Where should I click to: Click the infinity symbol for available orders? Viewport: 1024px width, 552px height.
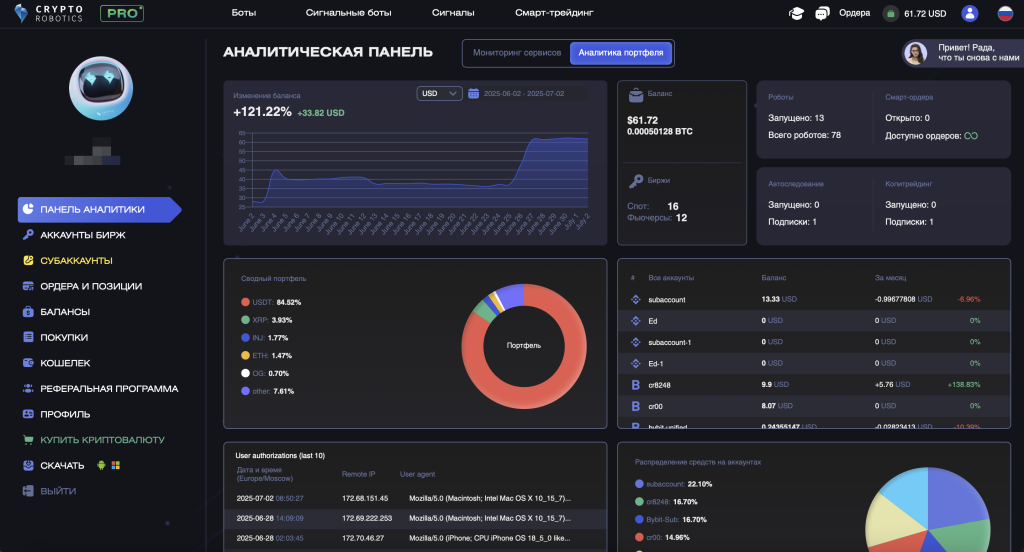pyautogui.click(x=971, y=136)
